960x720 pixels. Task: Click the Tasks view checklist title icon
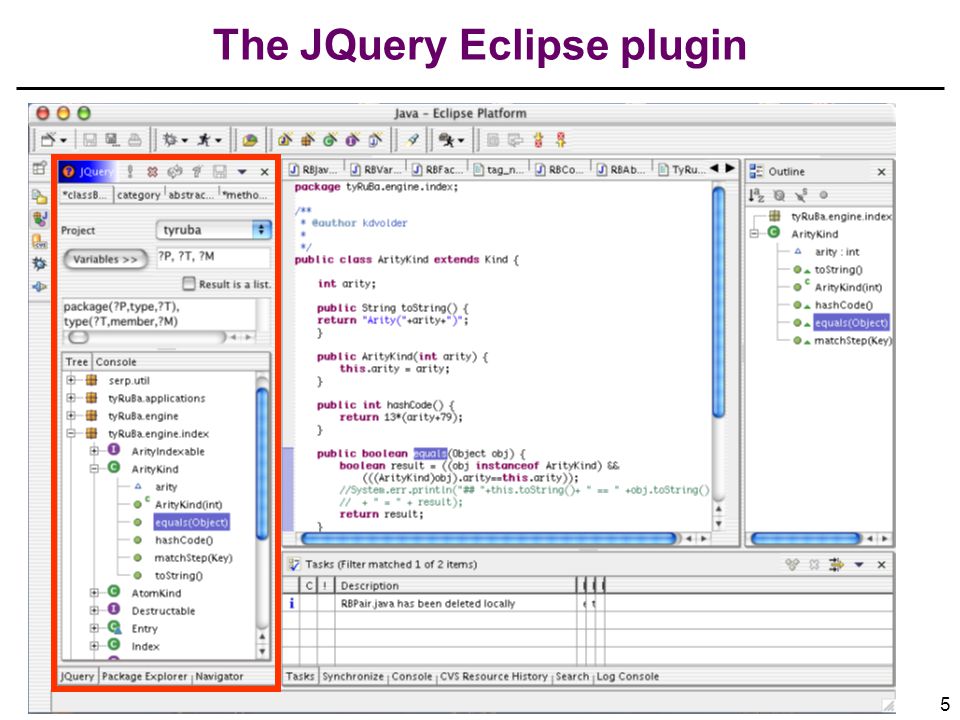point(294,564)
